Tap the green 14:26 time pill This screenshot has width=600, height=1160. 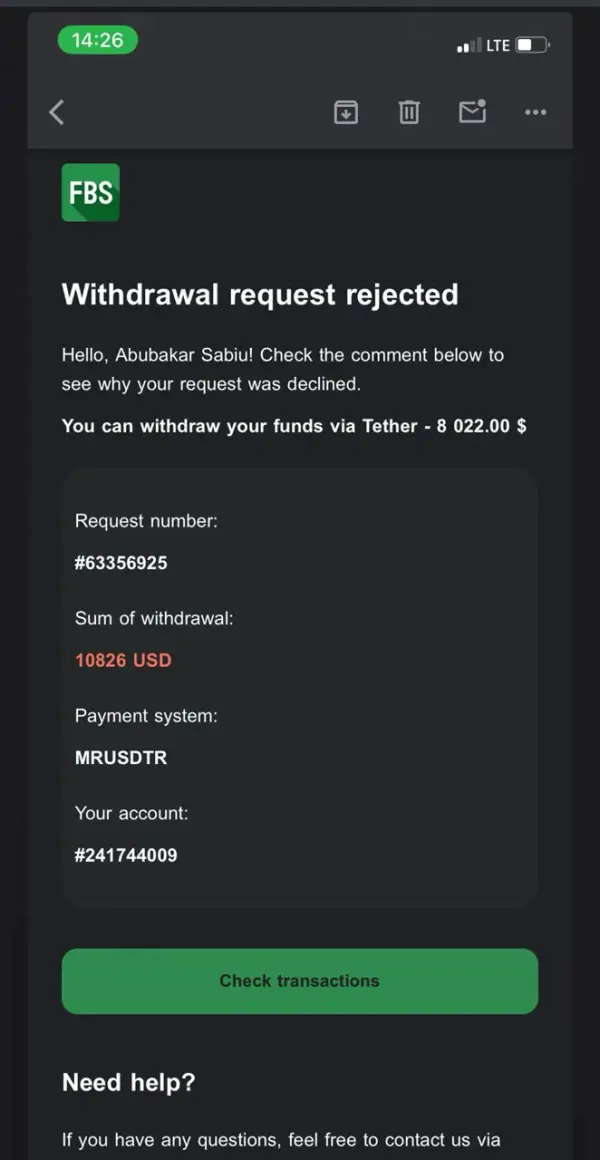97,40
